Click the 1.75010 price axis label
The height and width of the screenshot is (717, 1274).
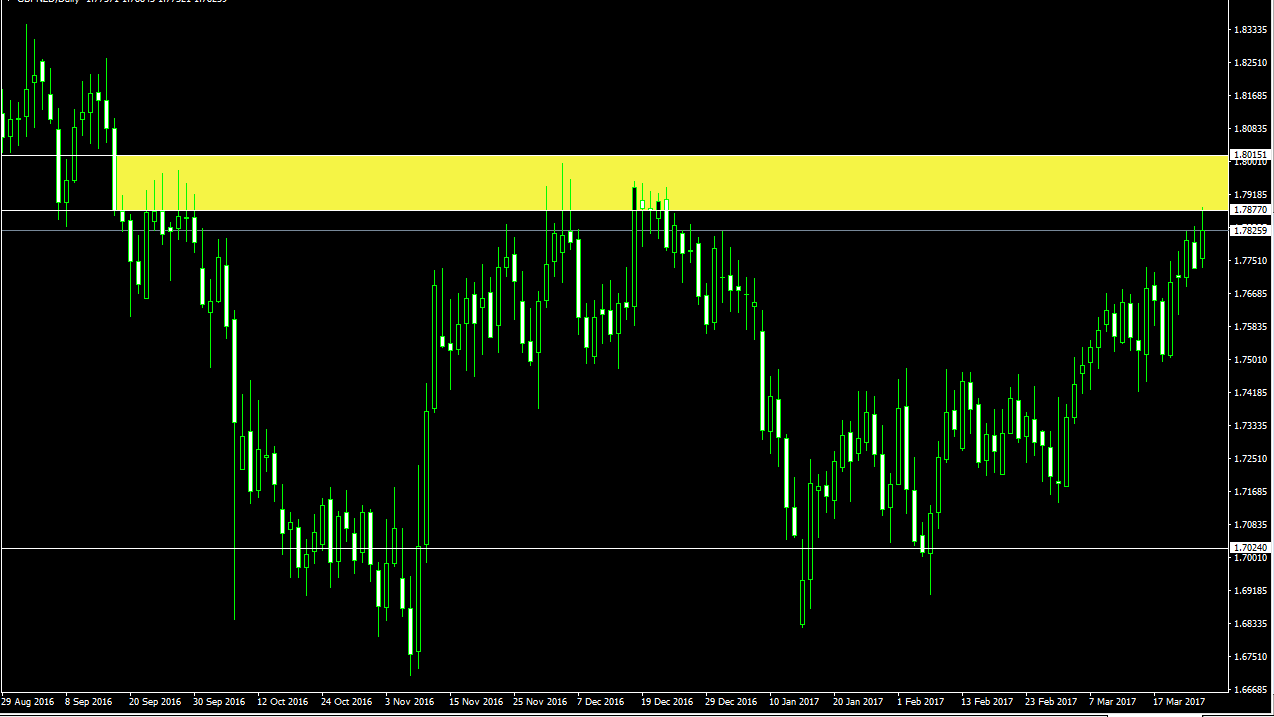click(1251, 360)
